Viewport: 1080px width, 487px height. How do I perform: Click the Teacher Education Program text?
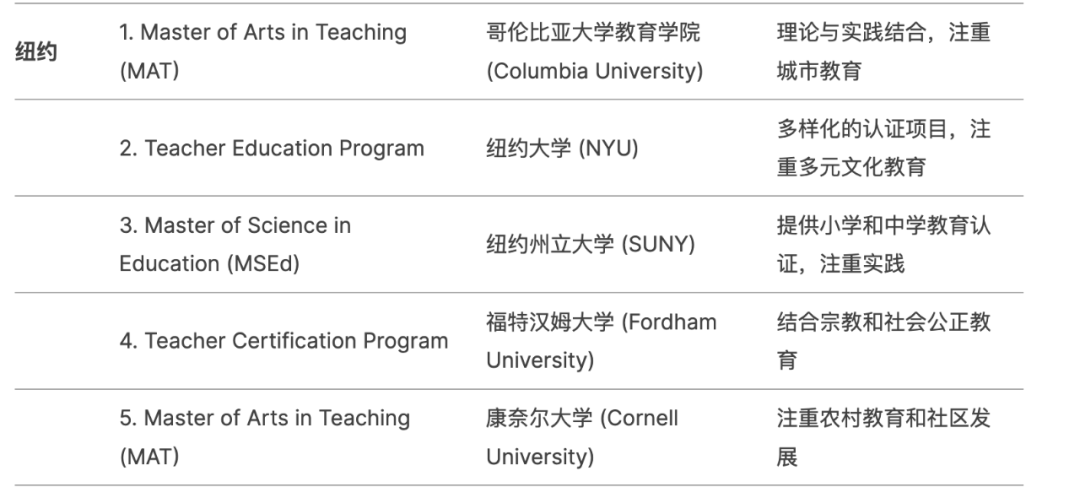(x=271, y=148)
